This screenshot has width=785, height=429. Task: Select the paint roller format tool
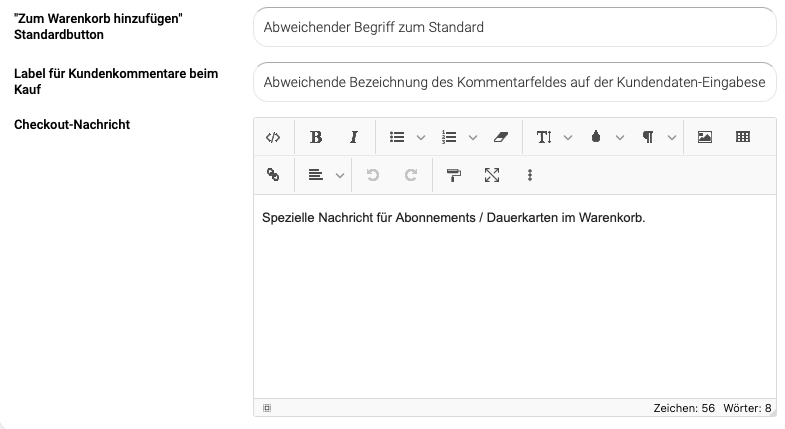click(454, 175)
